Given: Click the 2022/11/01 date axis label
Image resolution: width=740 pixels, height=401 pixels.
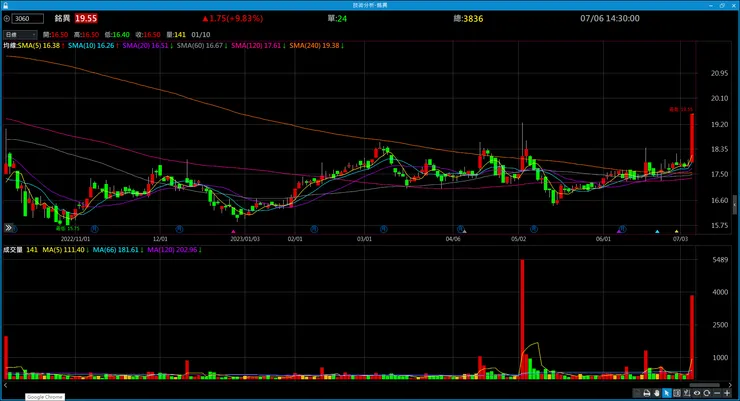Looking at the screenshot, I should 75,239.
